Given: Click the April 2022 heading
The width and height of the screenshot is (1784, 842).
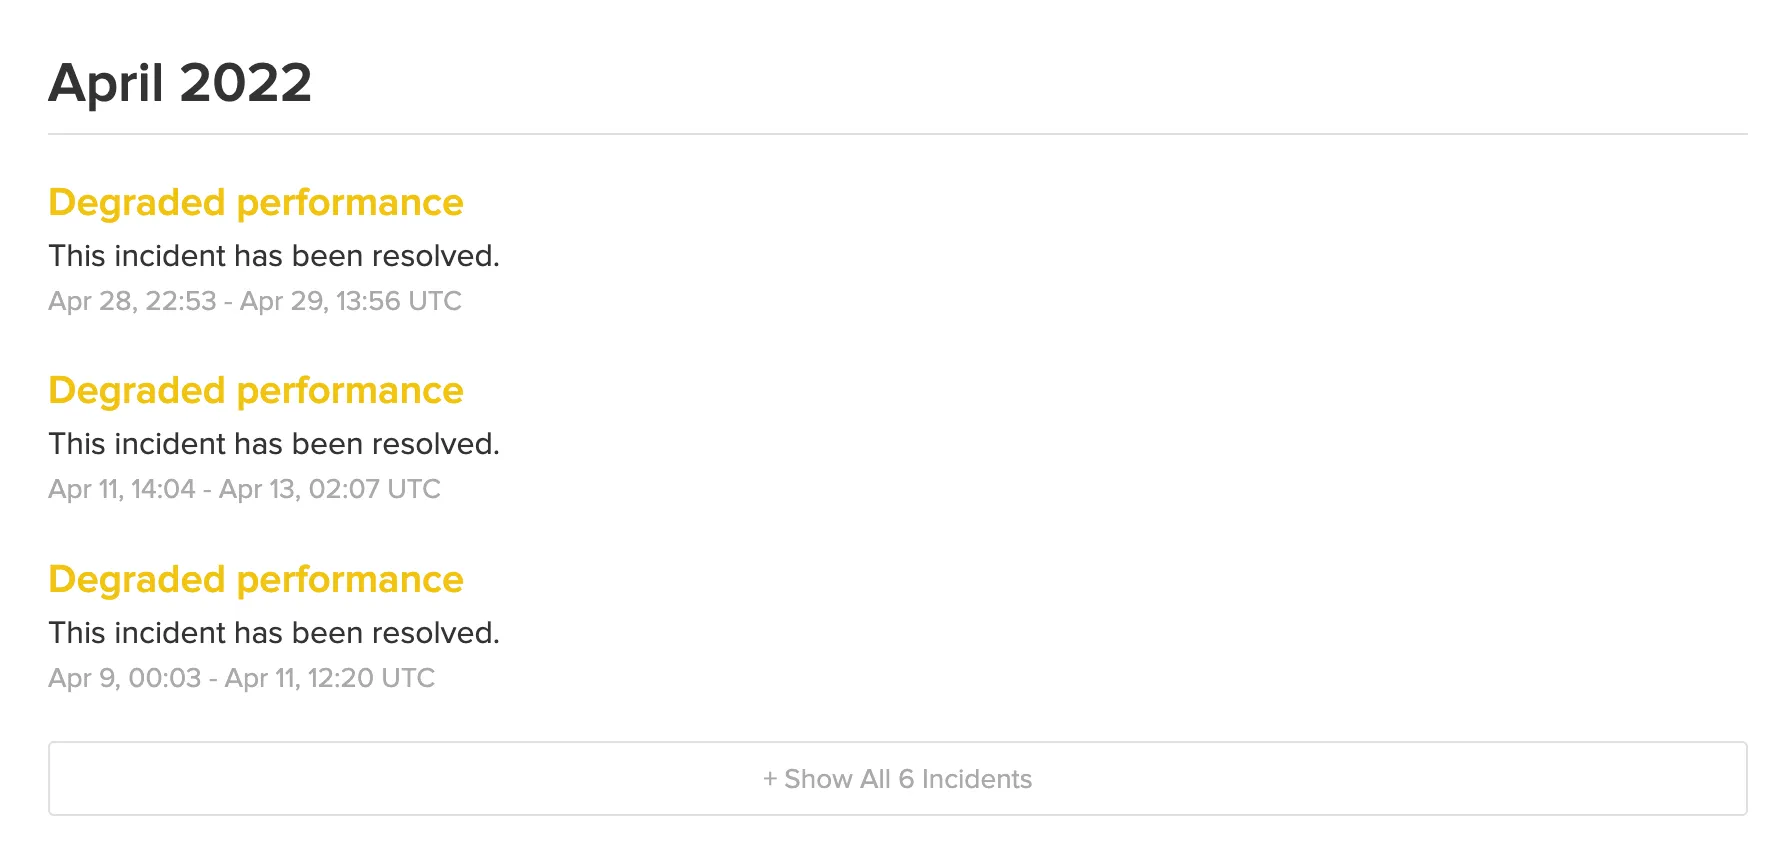Looking at the screenshot, I should tap(180, 82).
